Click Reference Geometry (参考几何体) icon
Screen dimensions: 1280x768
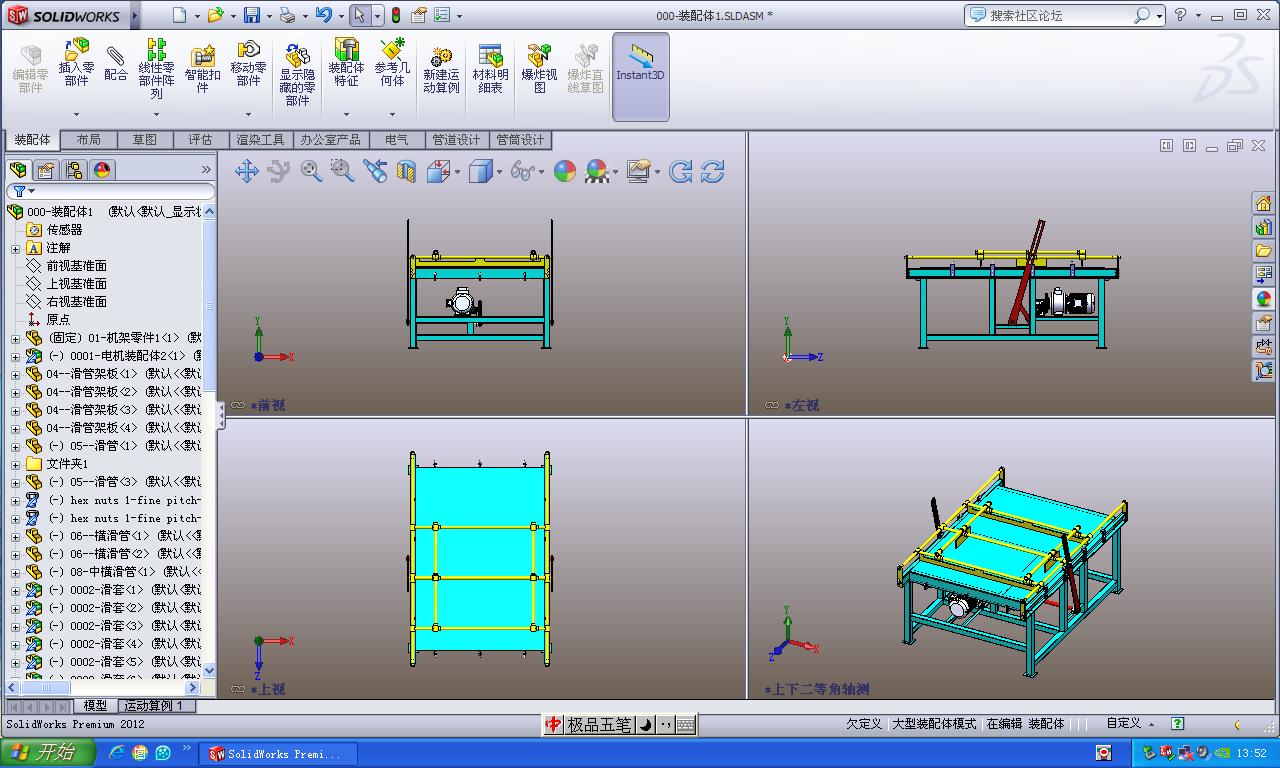coord(392,63)
